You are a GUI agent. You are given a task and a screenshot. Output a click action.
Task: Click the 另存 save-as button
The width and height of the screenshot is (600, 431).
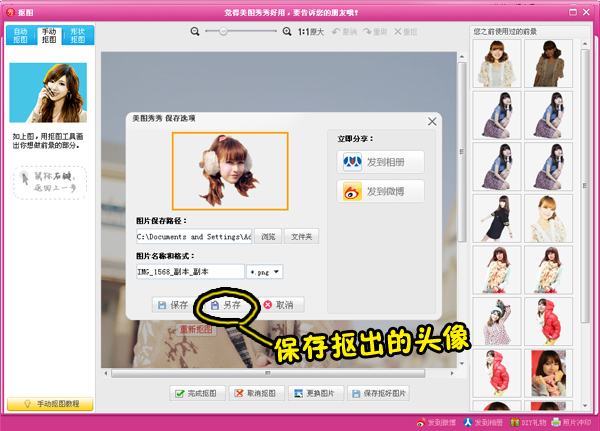coord(226,304)
